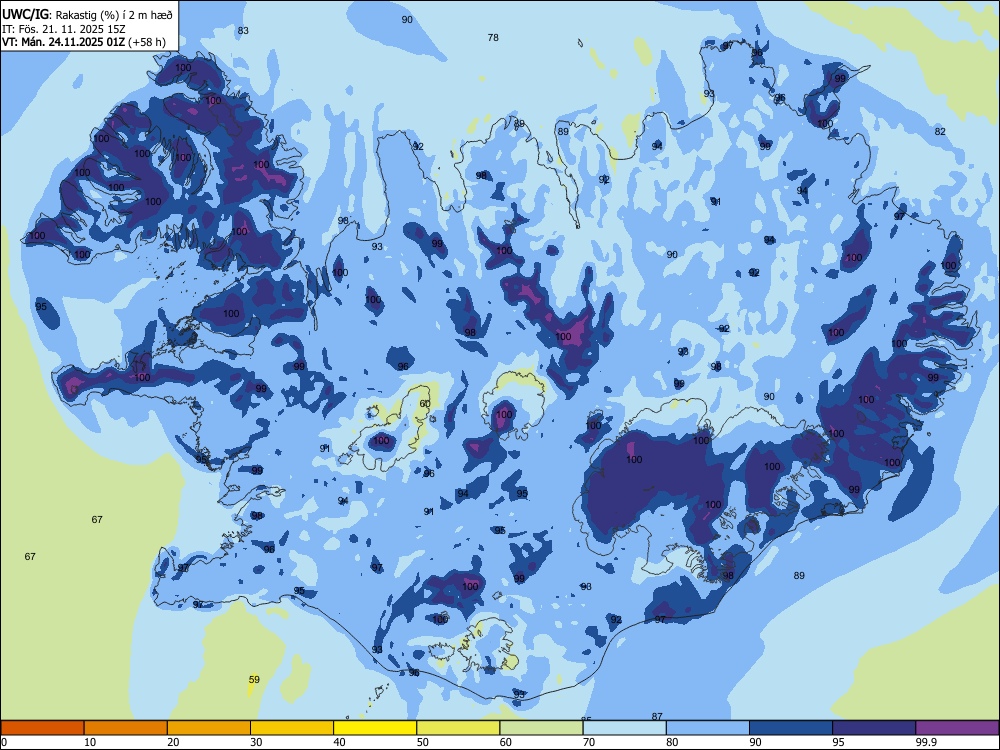
Task: Click the '59' value on the yellow patch
Action: point(254,679)
